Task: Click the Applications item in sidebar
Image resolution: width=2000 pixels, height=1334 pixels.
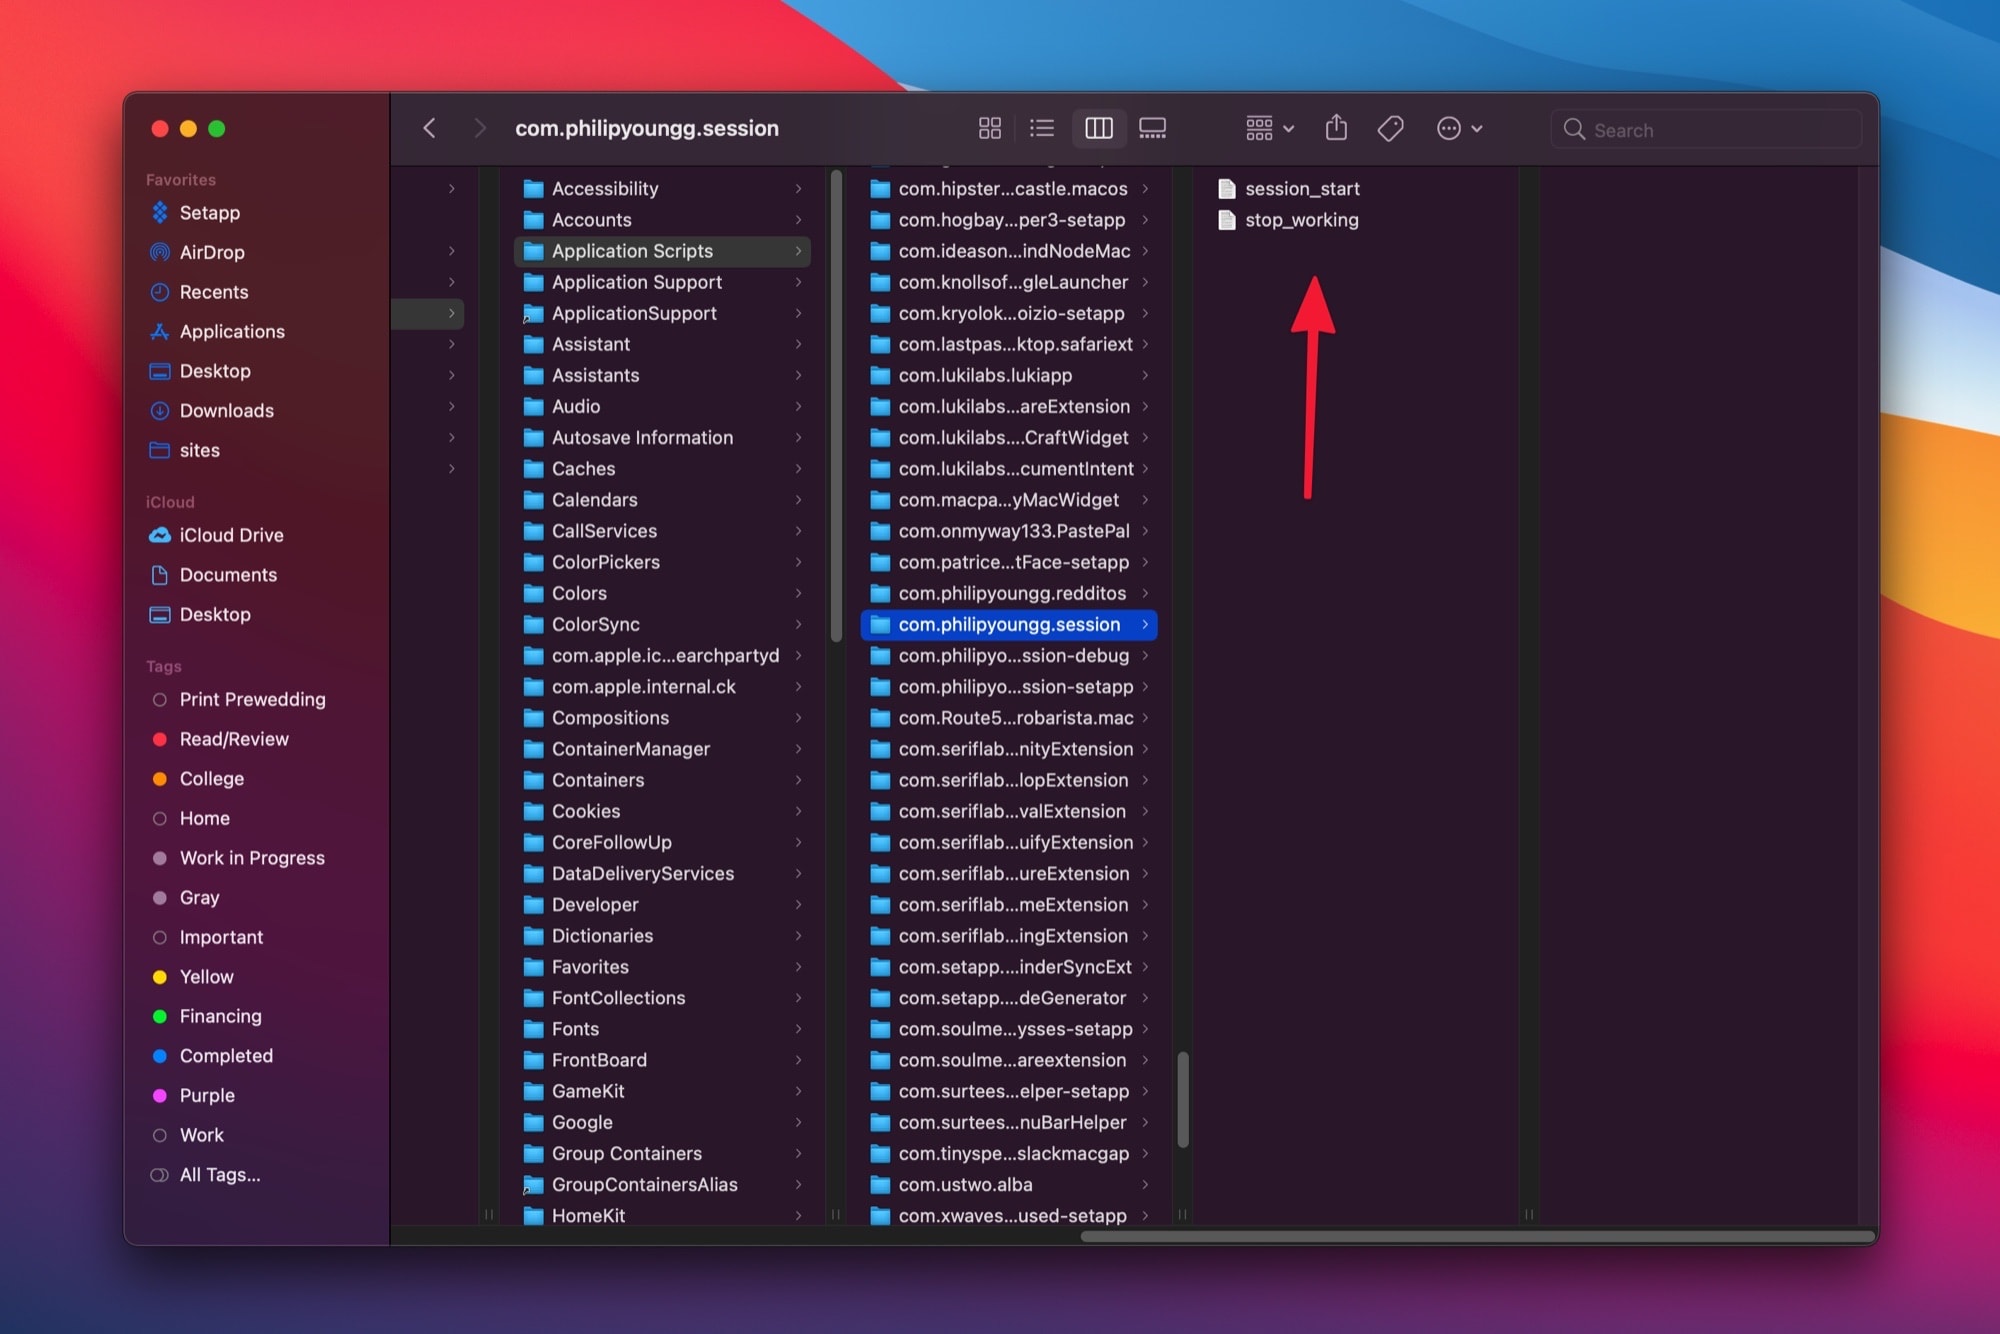Action: [232, 331]
